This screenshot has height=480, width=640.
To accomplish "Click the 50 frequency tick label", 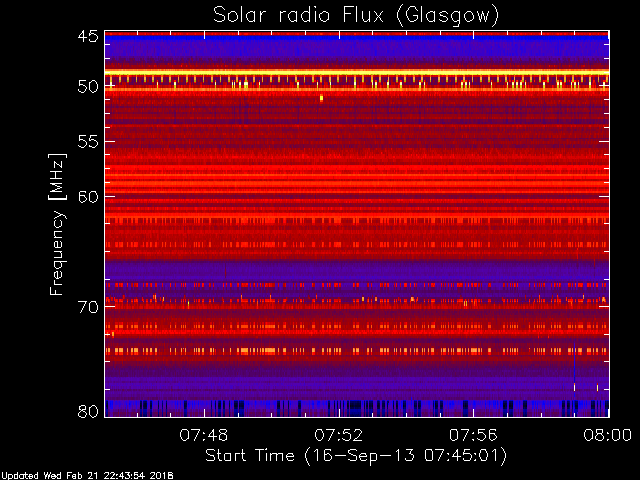I will 88,87.
